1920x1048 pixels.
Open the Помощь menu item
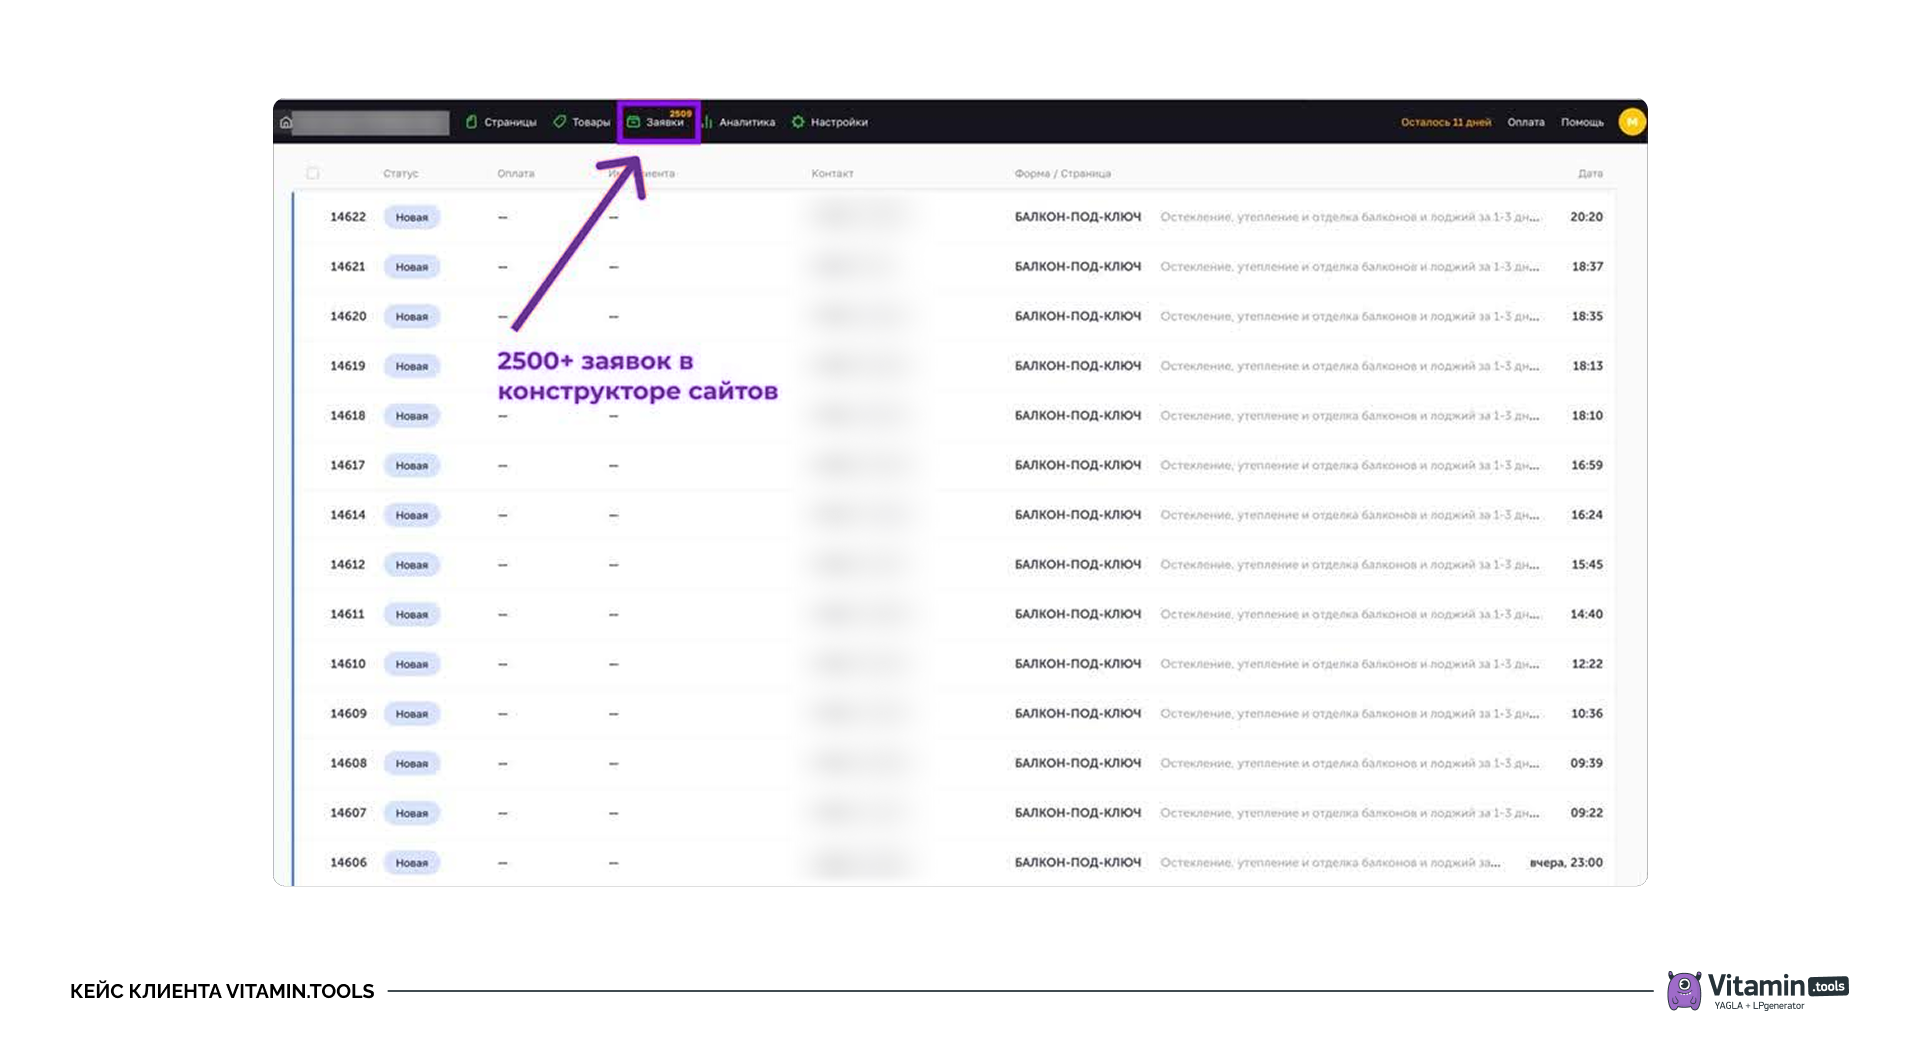coord(1581,122)
